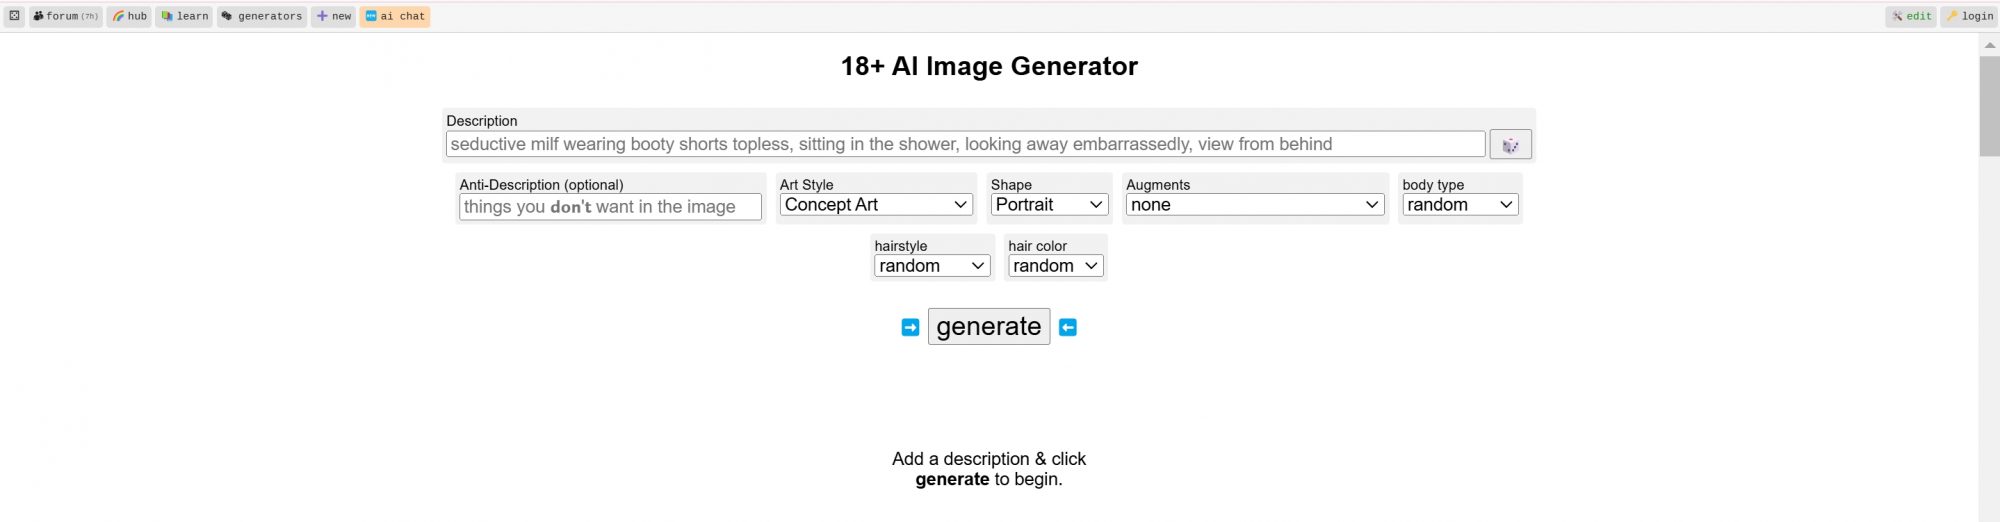Create a new generator with plus button
This screenshot has width=2000, height=522.
pyautogui.click(x=334, y=16)
